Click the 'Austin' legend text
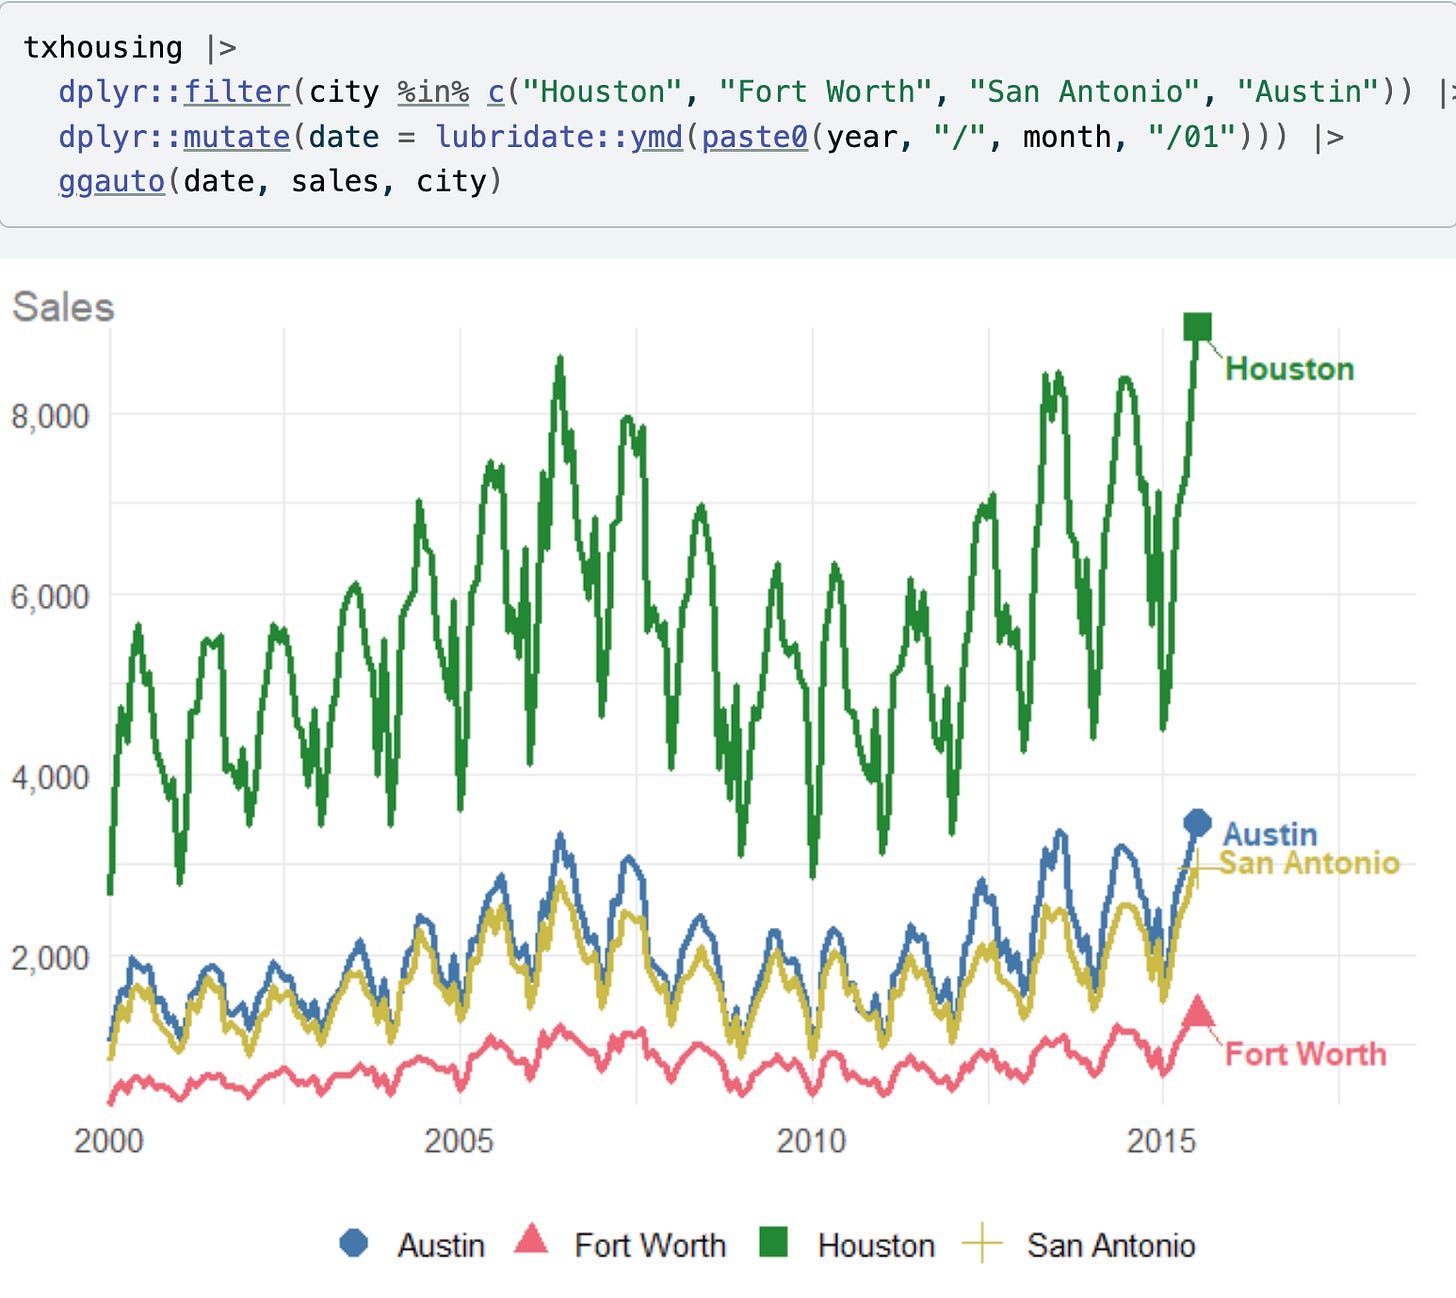 (x=441, y=1245)
